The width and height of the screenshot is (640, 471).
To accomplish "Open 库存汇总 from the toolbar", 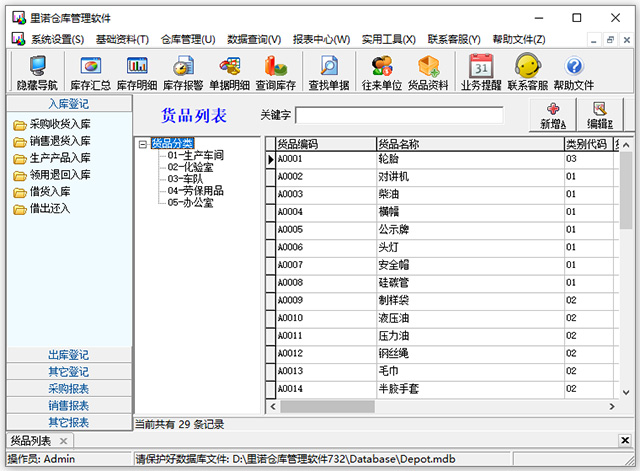I will tap(90, 72).
